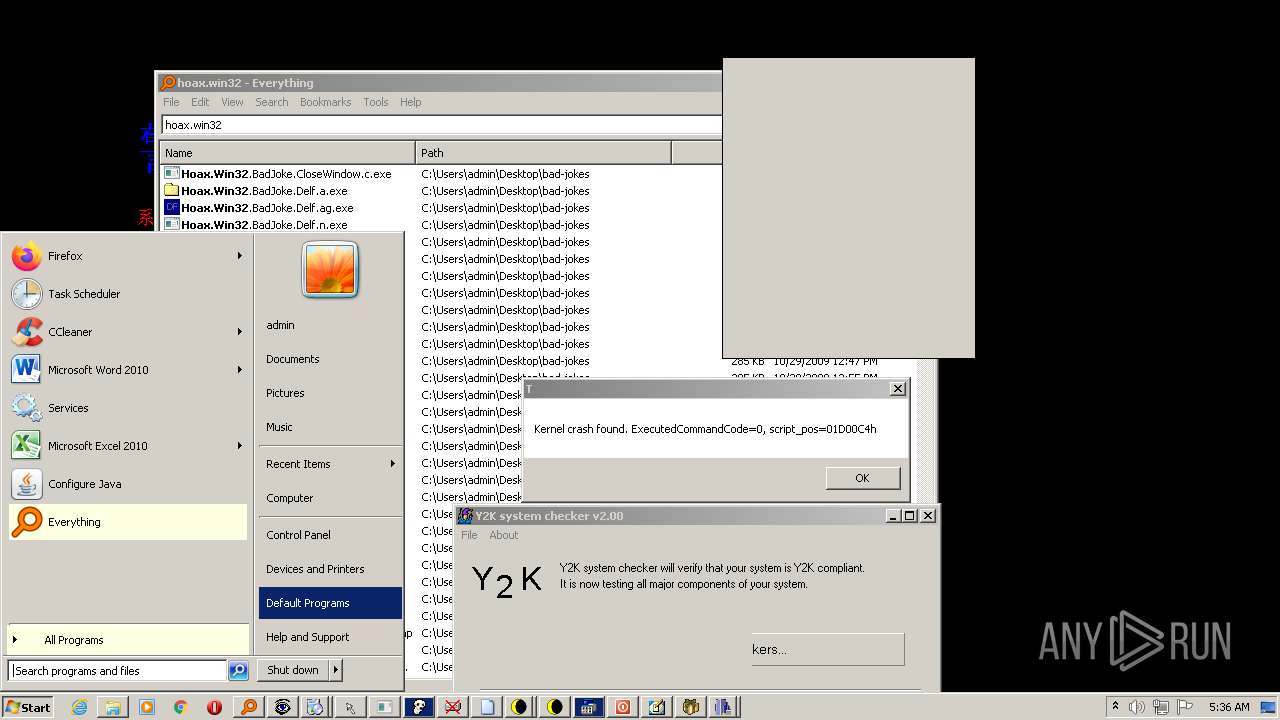Open Music from the Start menu

tap(330, 427)
